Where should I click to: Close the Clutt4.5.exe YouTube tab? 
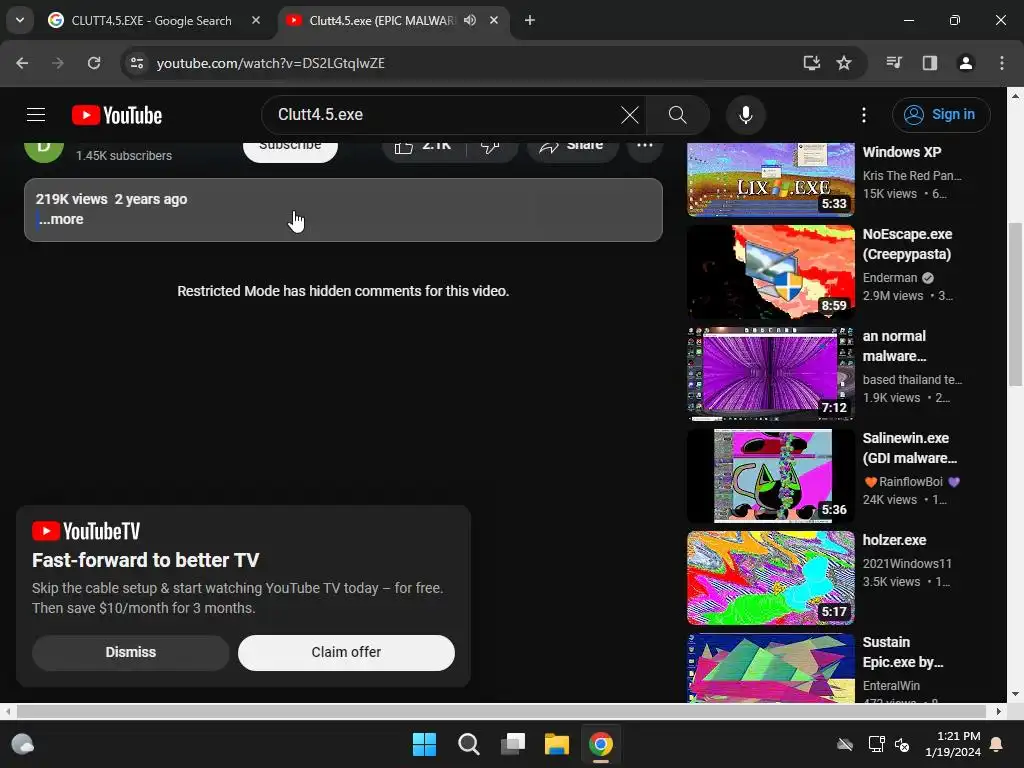pos(494,20)
